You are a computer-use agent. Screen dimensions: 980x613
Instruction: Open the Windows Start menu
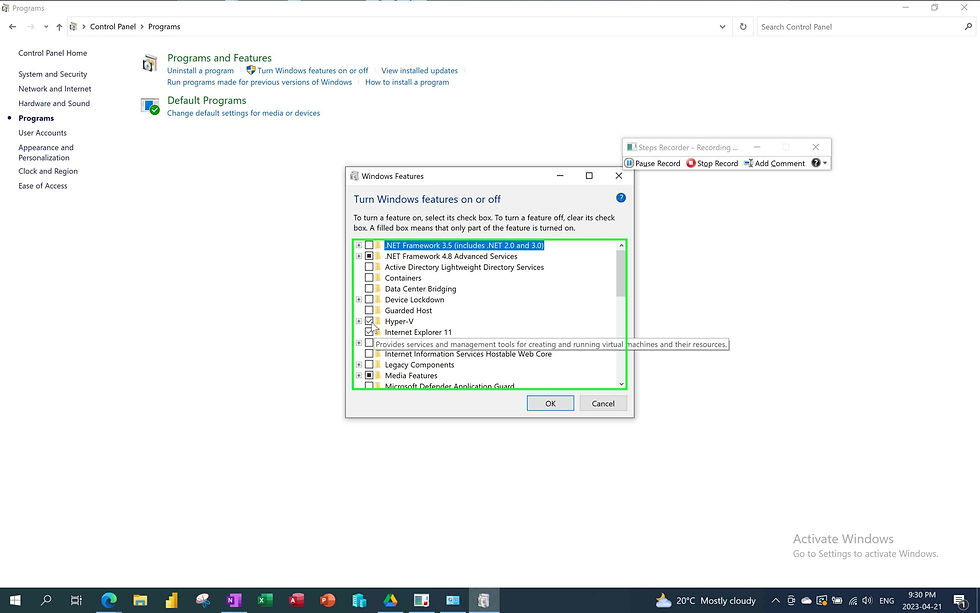click(x=15, y=601)
